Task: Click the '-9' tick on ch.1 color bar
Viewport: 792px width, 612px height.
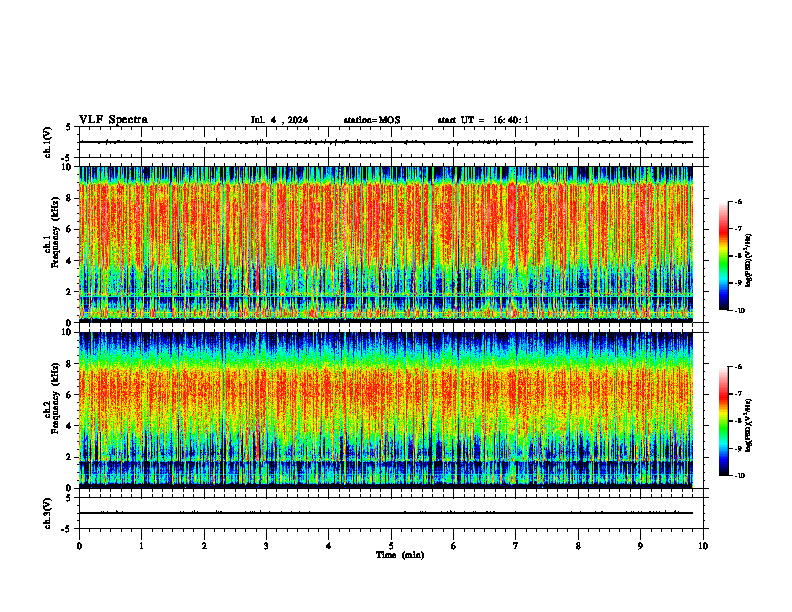Action: pyautogui.click(x=739, y=283)
